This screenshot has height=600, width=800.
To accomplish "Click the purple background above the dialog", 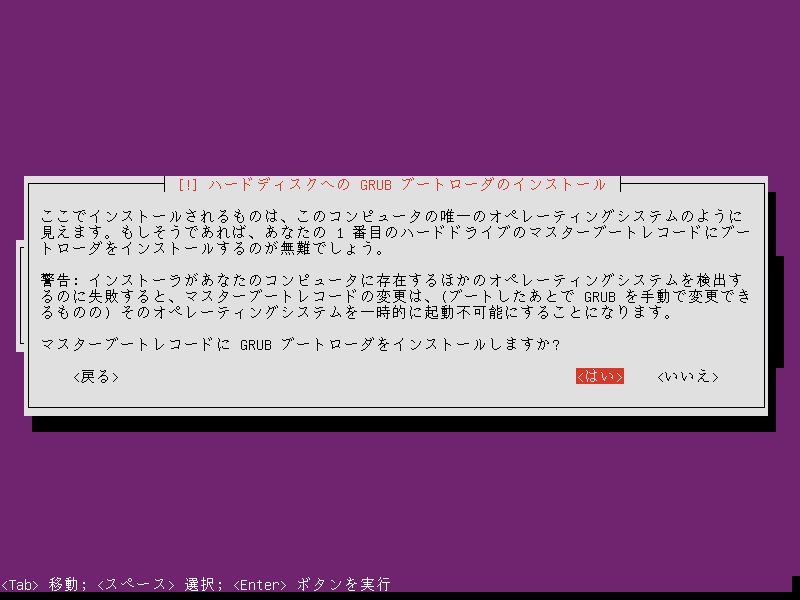I will click(x=400, y=90).
